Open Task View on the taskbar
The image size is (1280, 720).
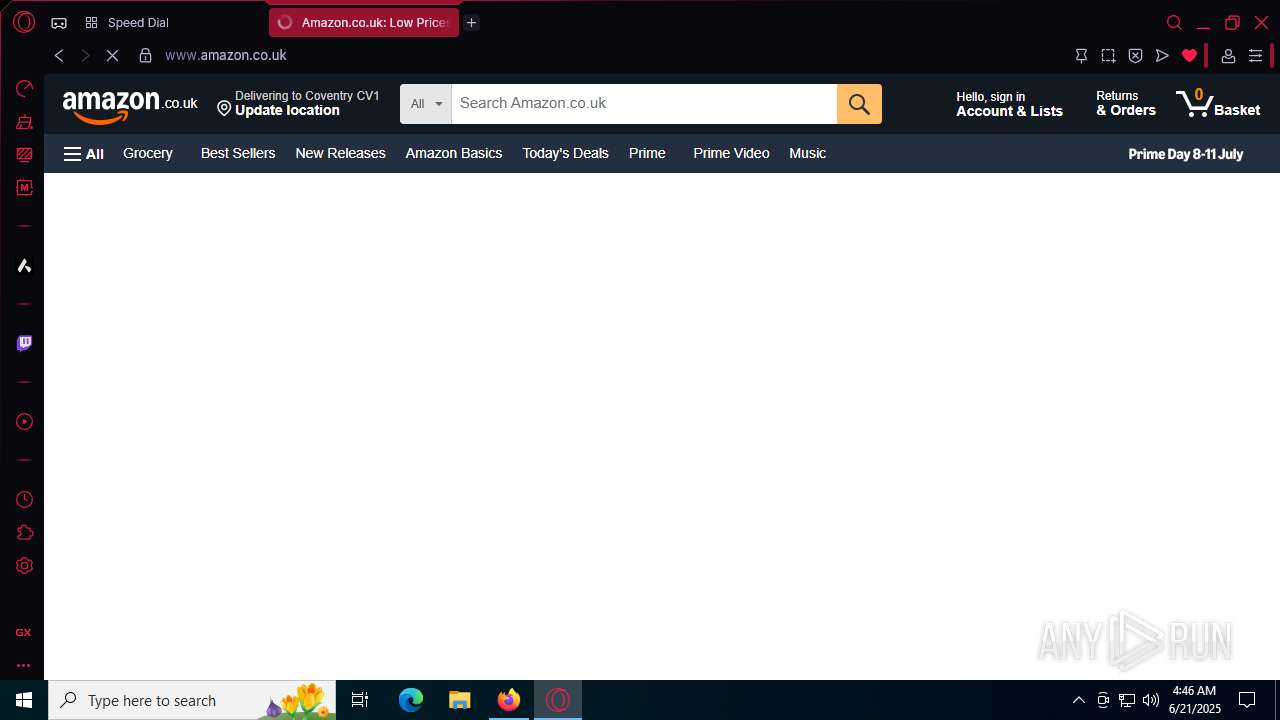pyautogui.click(x=360, y=700)
